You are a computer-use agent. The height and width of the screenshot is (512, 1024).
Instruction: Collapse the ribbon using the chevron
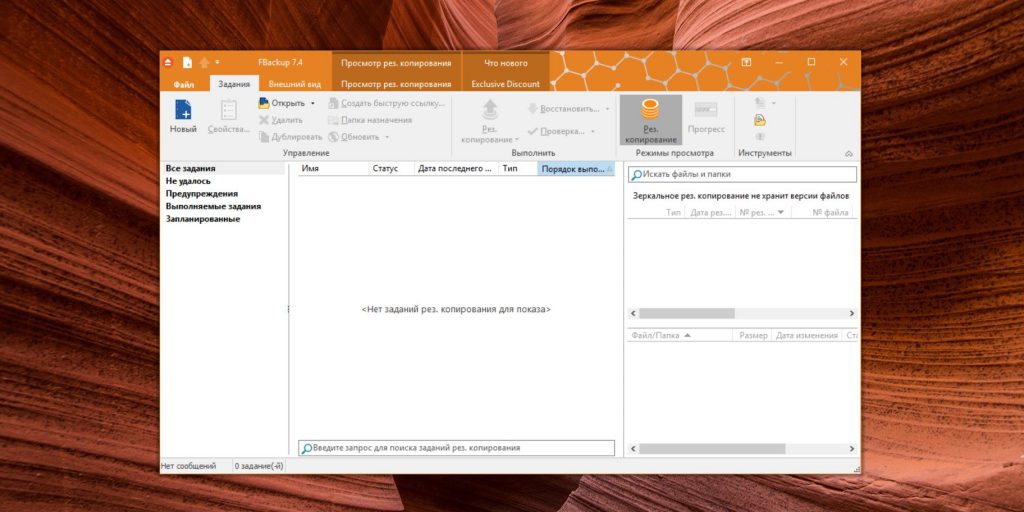pyautogui.click(x=849, y=154)
